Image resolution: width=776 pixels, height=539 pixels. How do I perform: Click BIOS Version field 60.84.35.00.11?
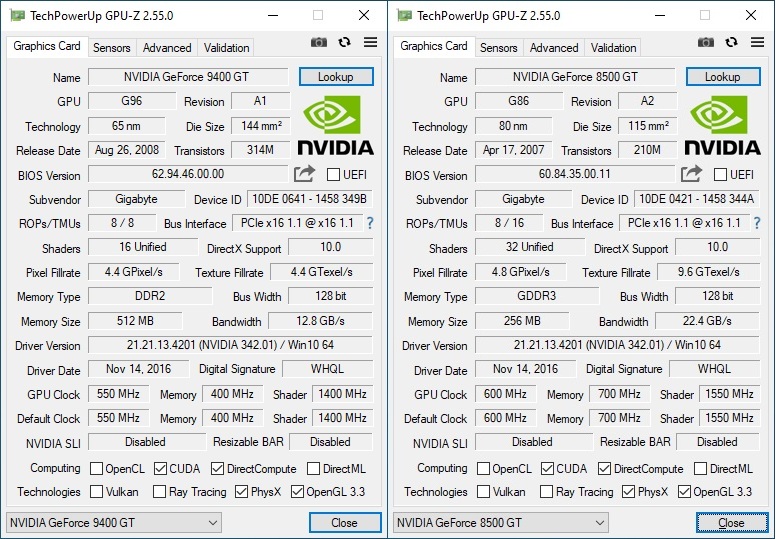pos(575,174)
